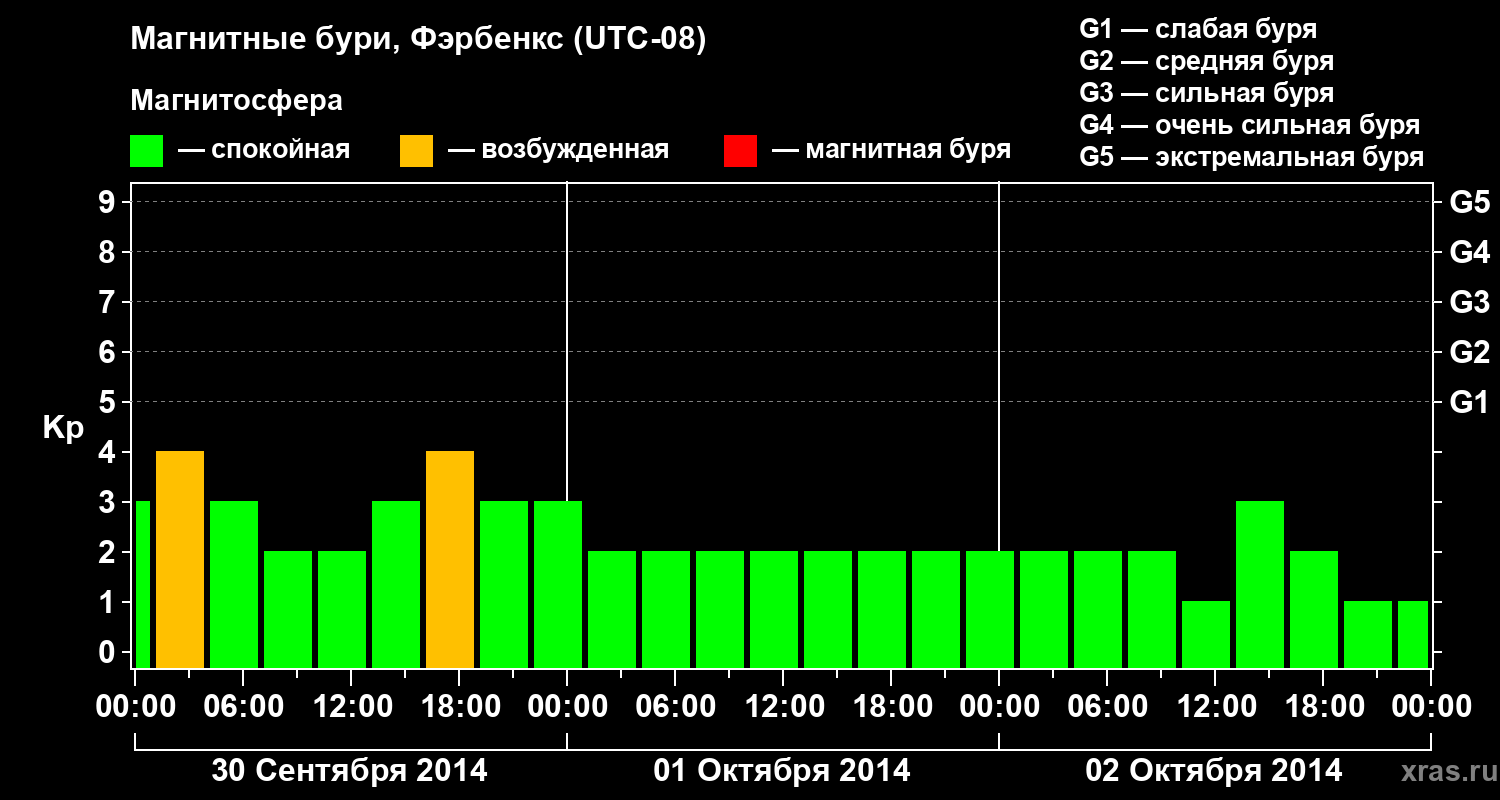Click the G1 tick label on right axis
The height and width of the screenshot is (800, 1500).
pyautogui.click(x=1470, y=402)
